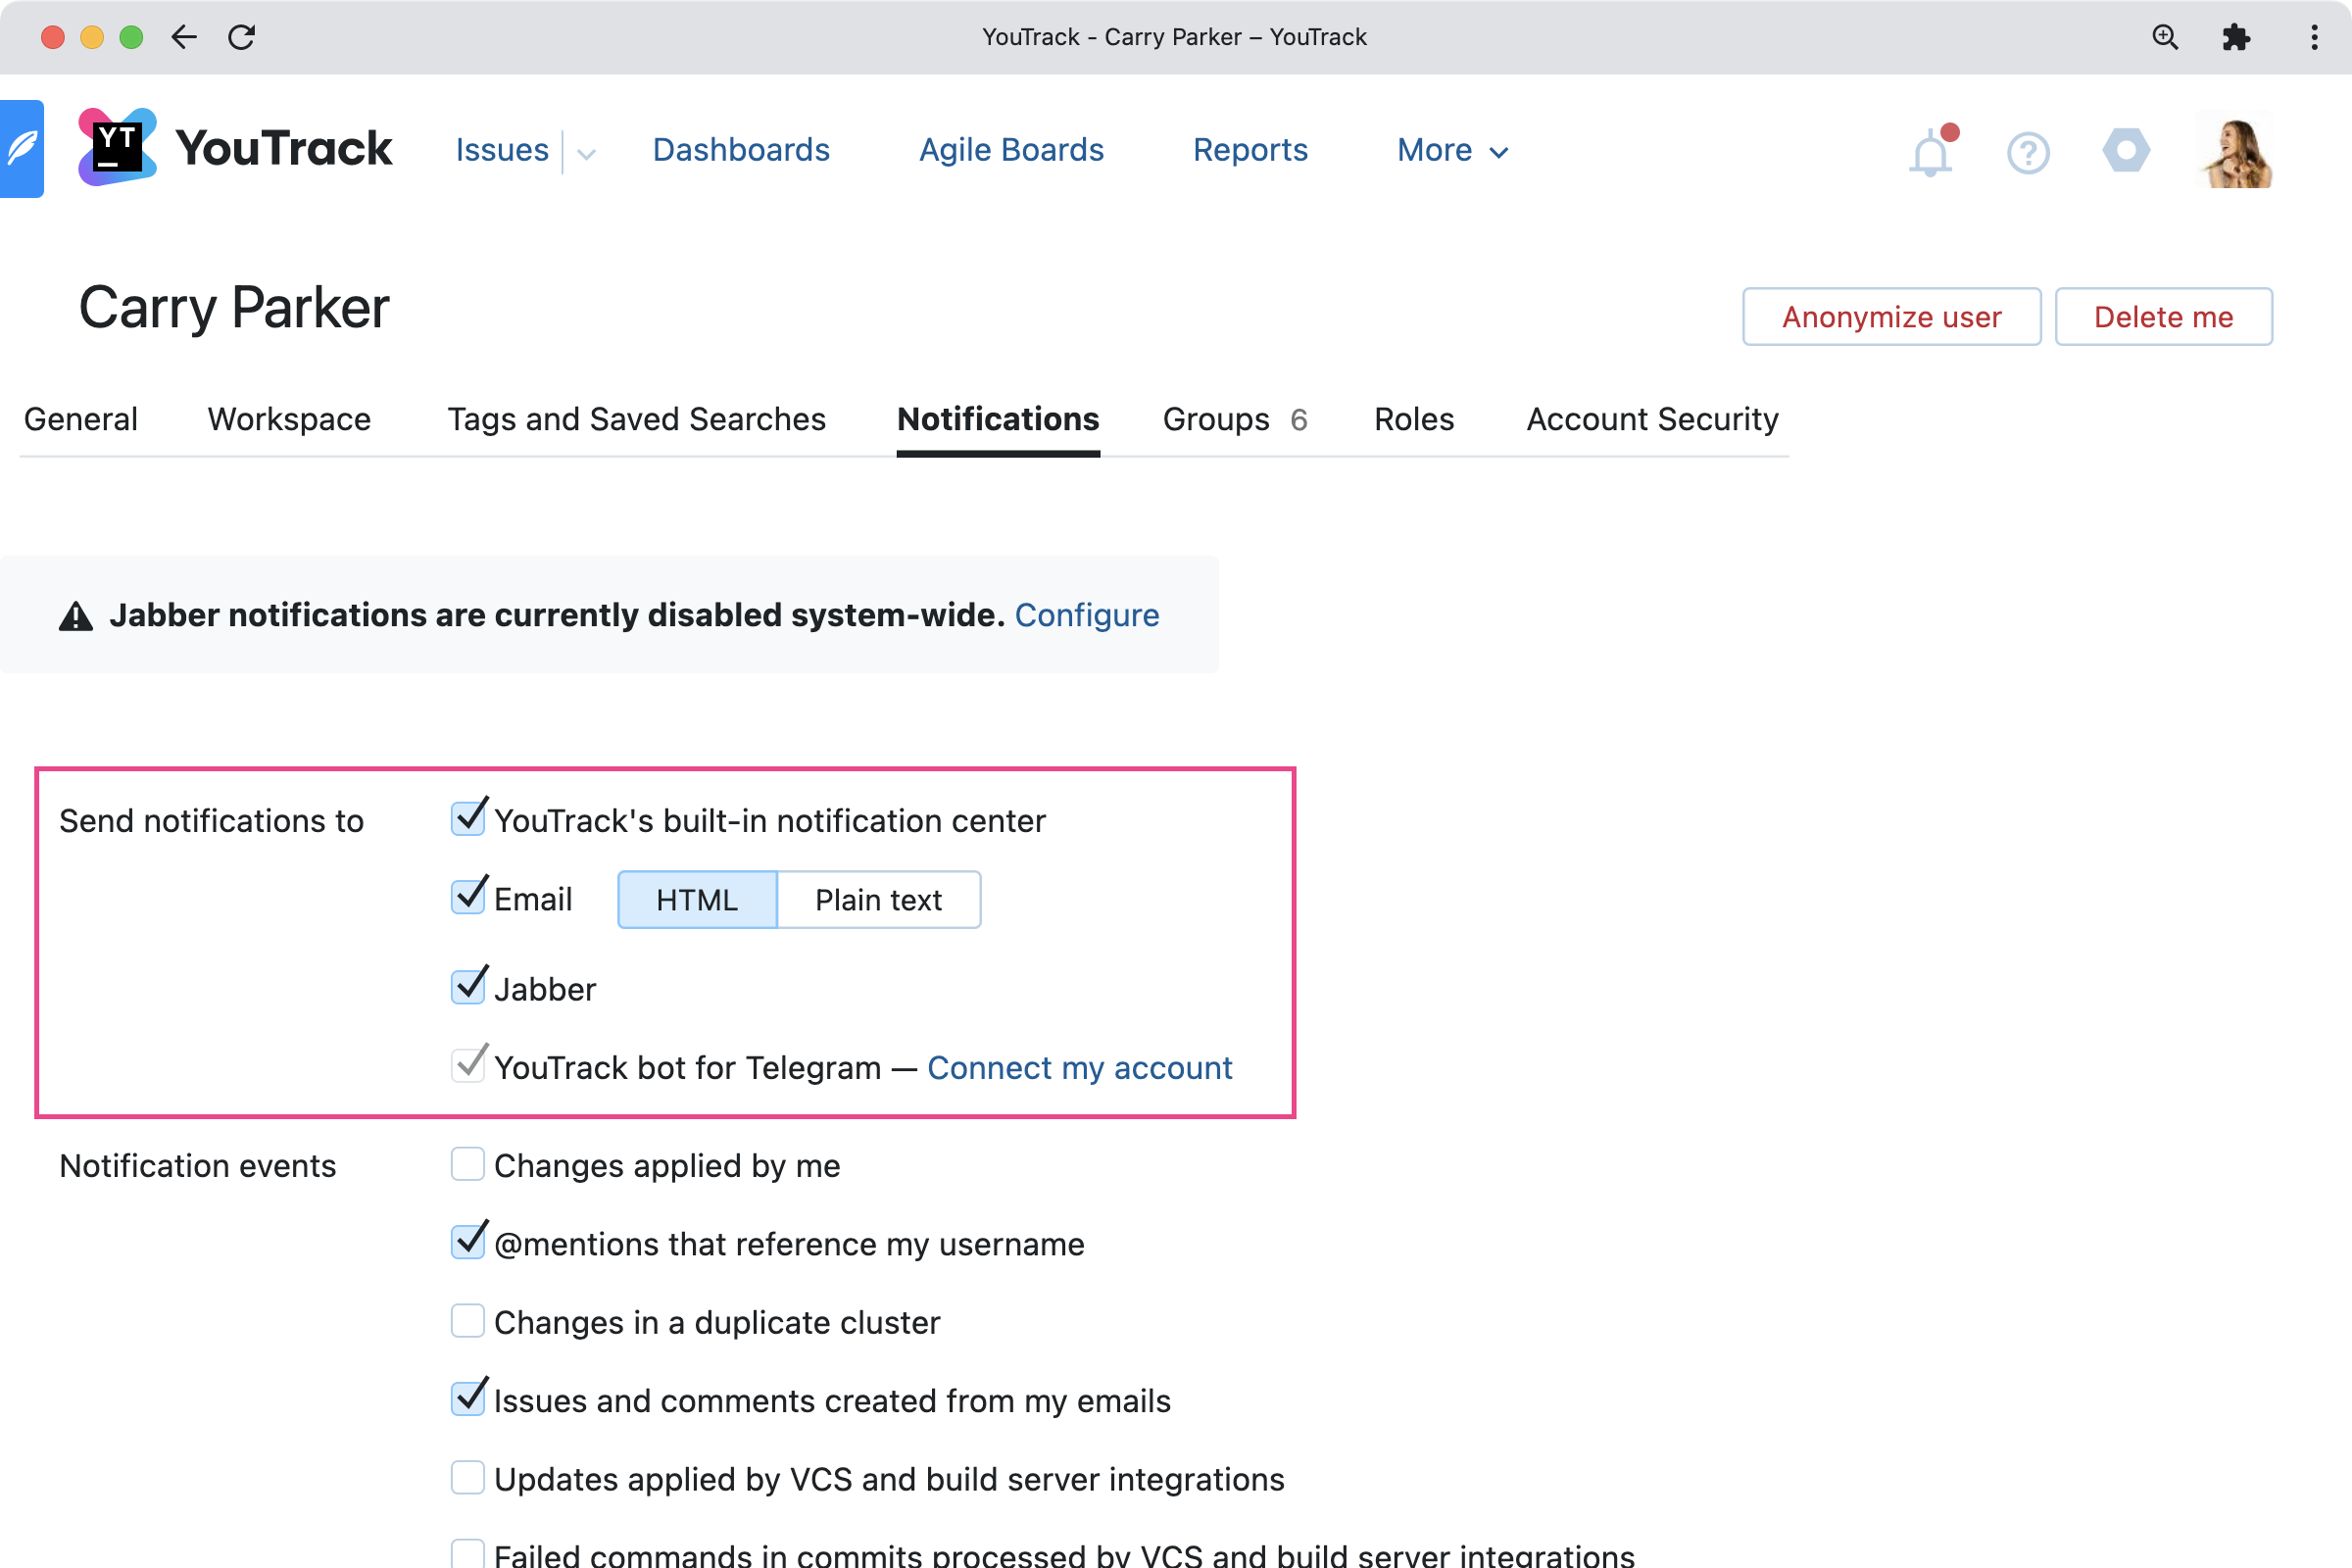The height and width of the screenshot is (1568, 2352).
Task: Click the browser back arrow
Action: pyautogui.click(x=184, y=37)
